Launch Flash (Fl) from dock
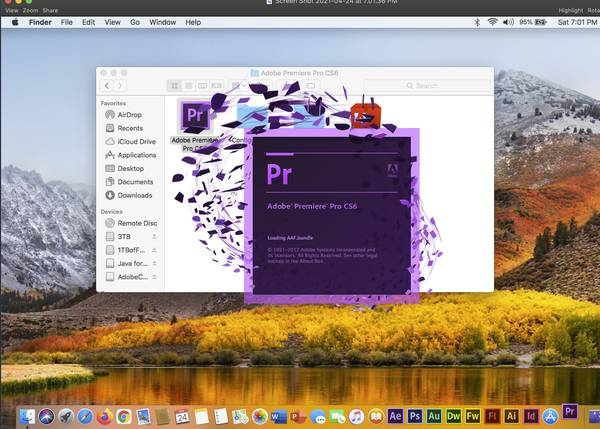The width and height of the screenshot is (600, 429). (492, 416)
